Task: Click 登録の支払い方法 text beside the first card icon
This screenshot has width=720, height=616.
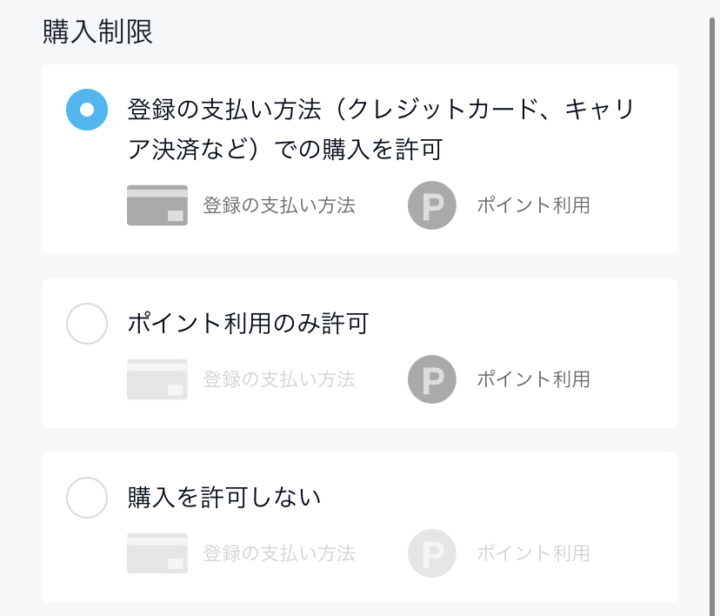Action: 279,205
